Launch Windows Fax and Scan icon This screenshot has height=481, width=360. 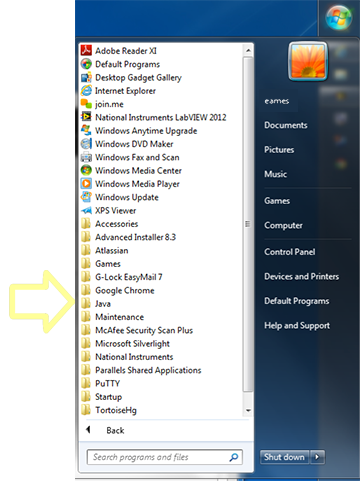(86, 157)
